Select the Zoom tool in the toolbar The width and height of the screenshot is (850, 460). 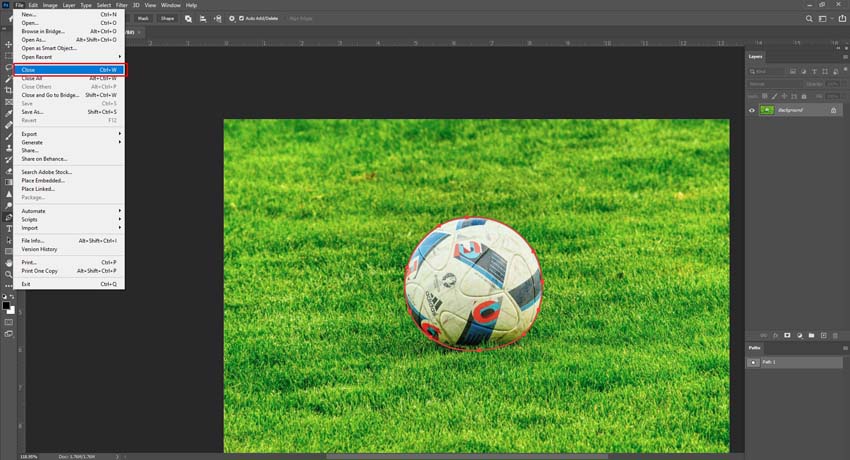(x=8, y=274)
